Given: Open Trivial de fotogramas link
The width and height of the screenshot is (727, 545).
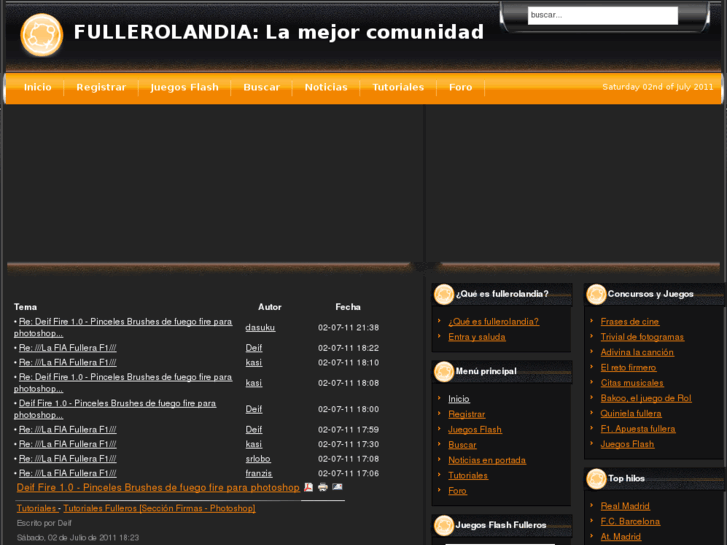Looking at the screenshot, I should (642, 337).
